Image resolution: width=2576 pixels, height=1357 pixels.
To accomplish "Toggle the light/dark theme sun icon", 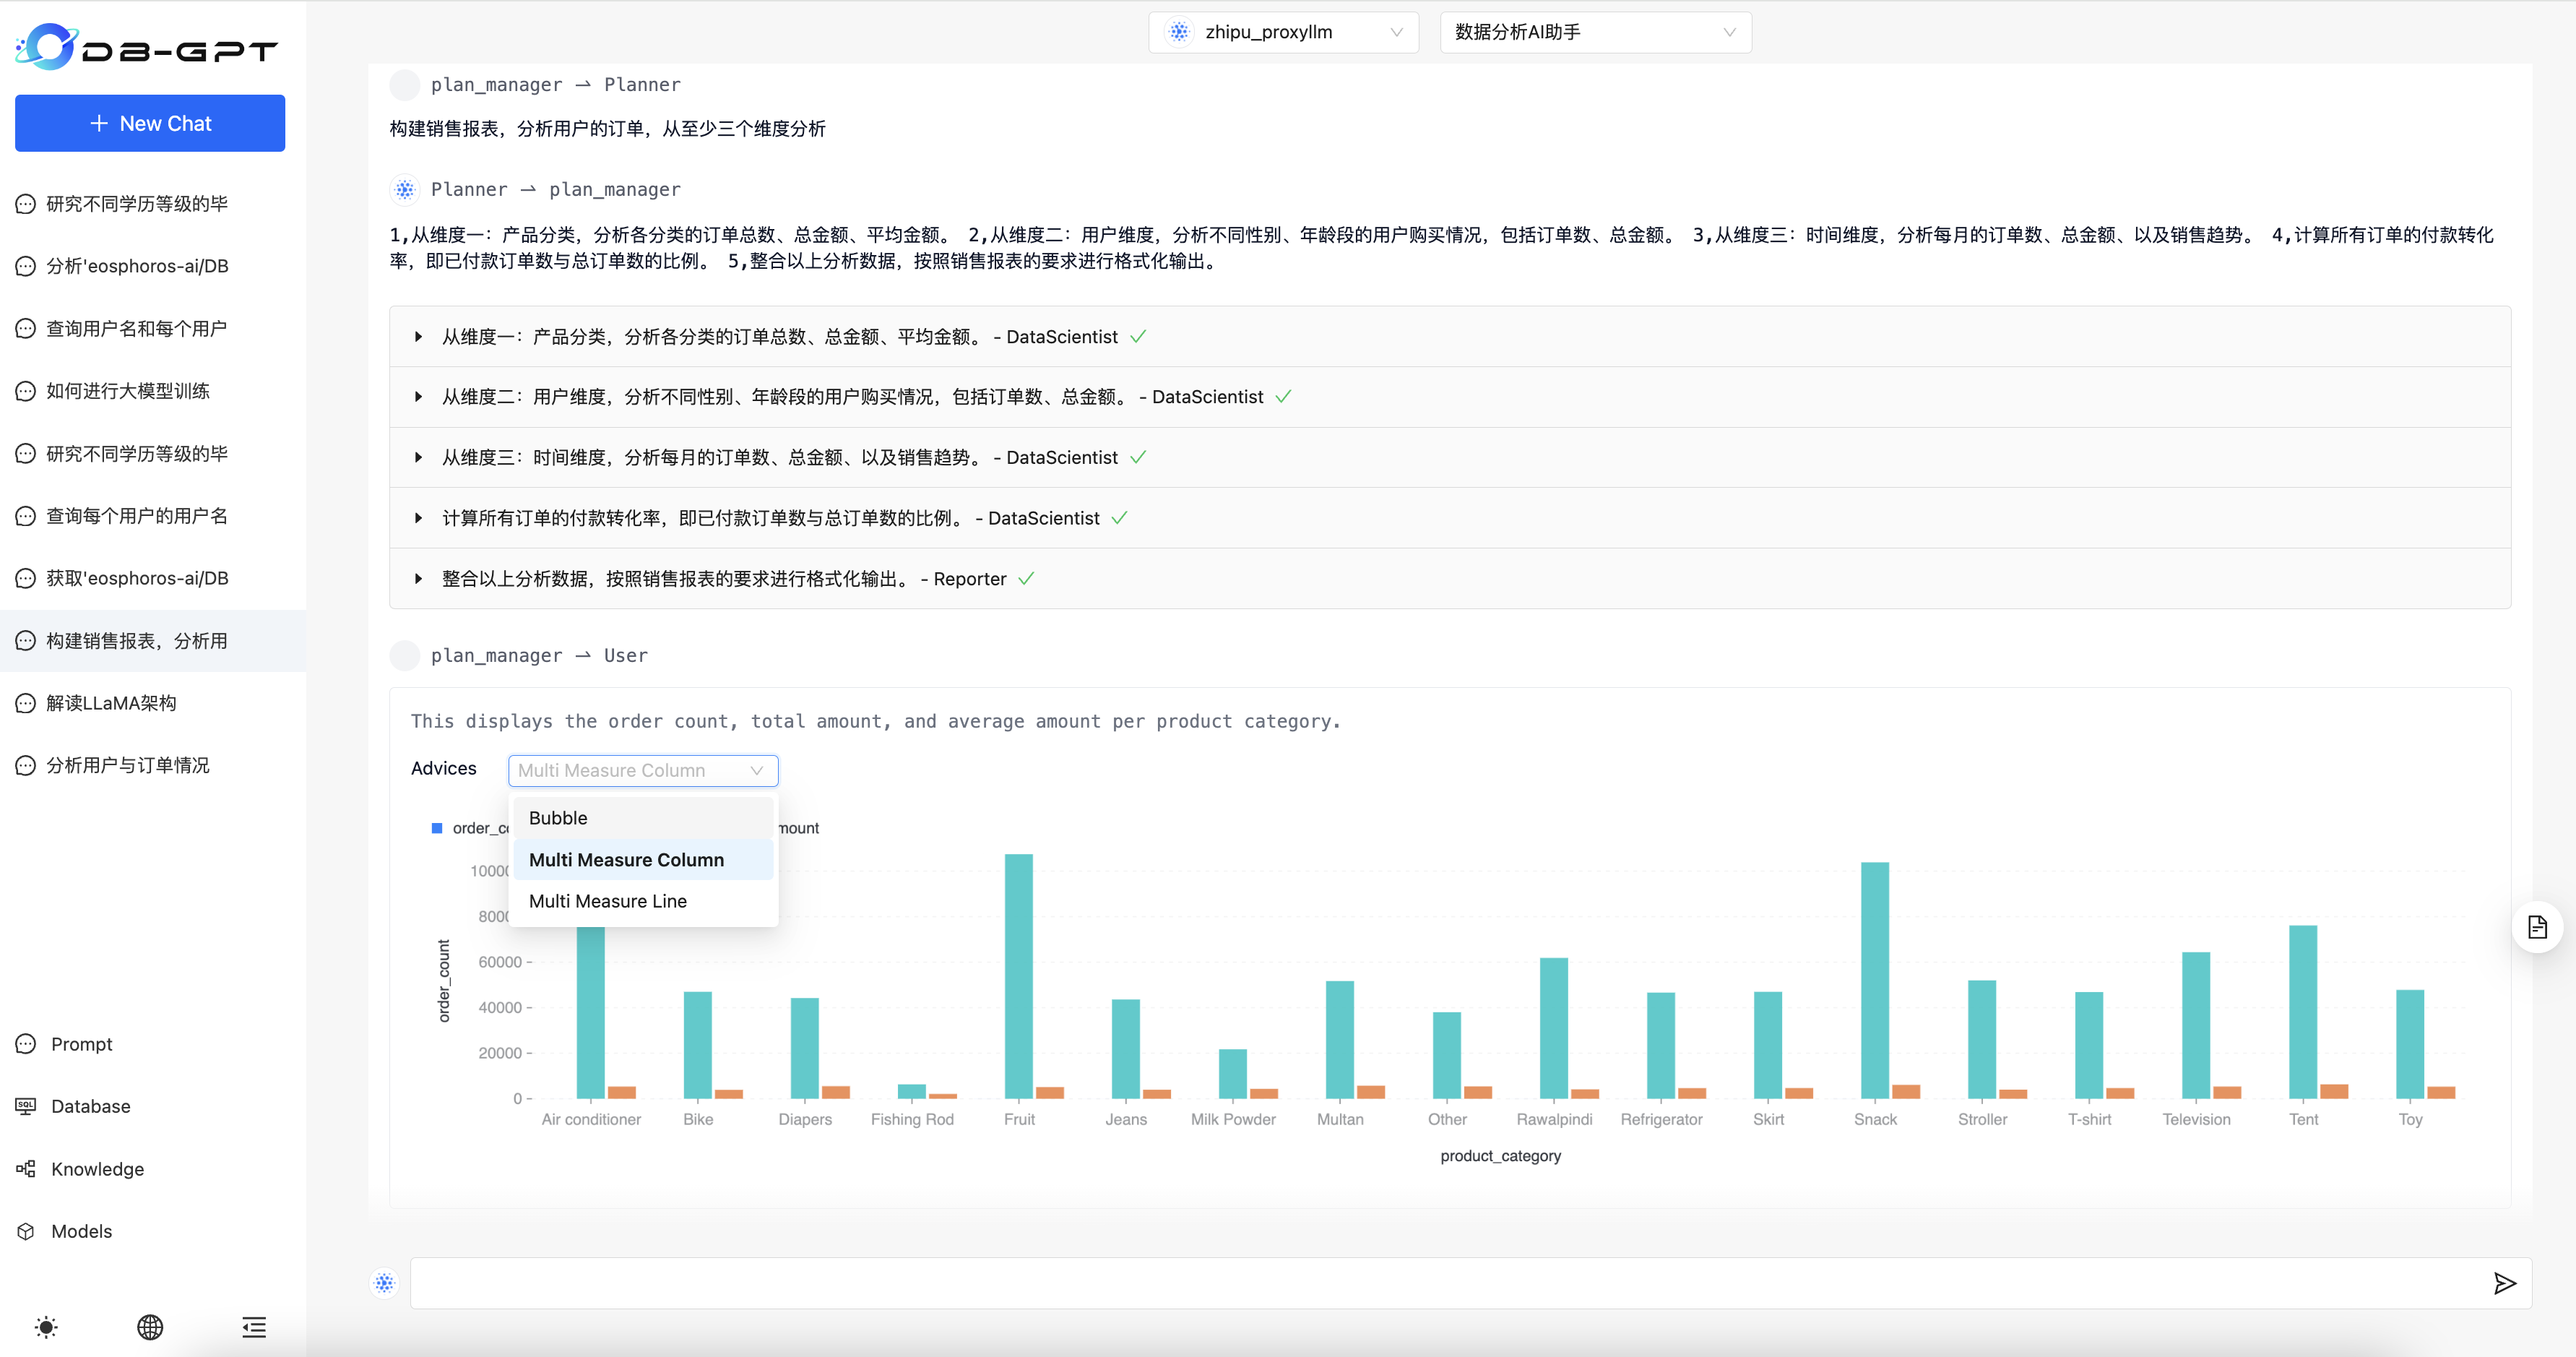I will tap(46, 1327).
